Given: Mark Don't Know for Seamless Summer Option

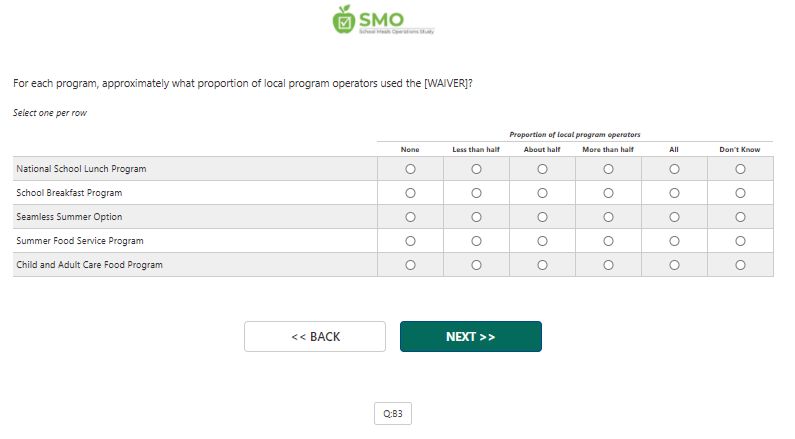Looking at the screenshot, I should pyautogui.click(x=740, y=217).
